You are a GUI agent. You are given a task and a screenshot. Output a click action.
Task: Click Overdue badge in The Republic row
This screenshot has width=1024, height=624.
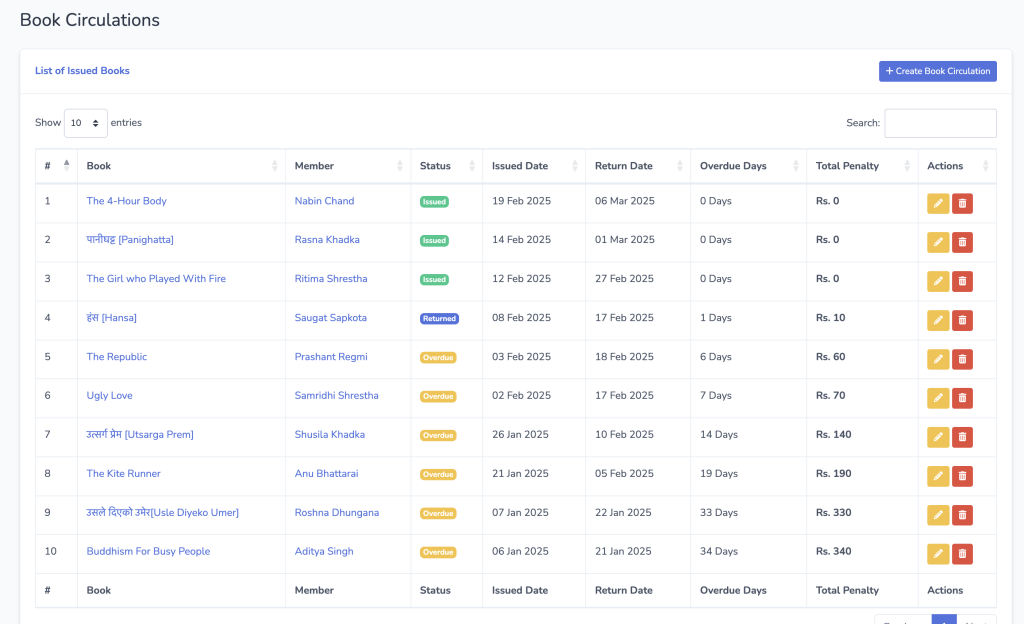tap(438, 358)
